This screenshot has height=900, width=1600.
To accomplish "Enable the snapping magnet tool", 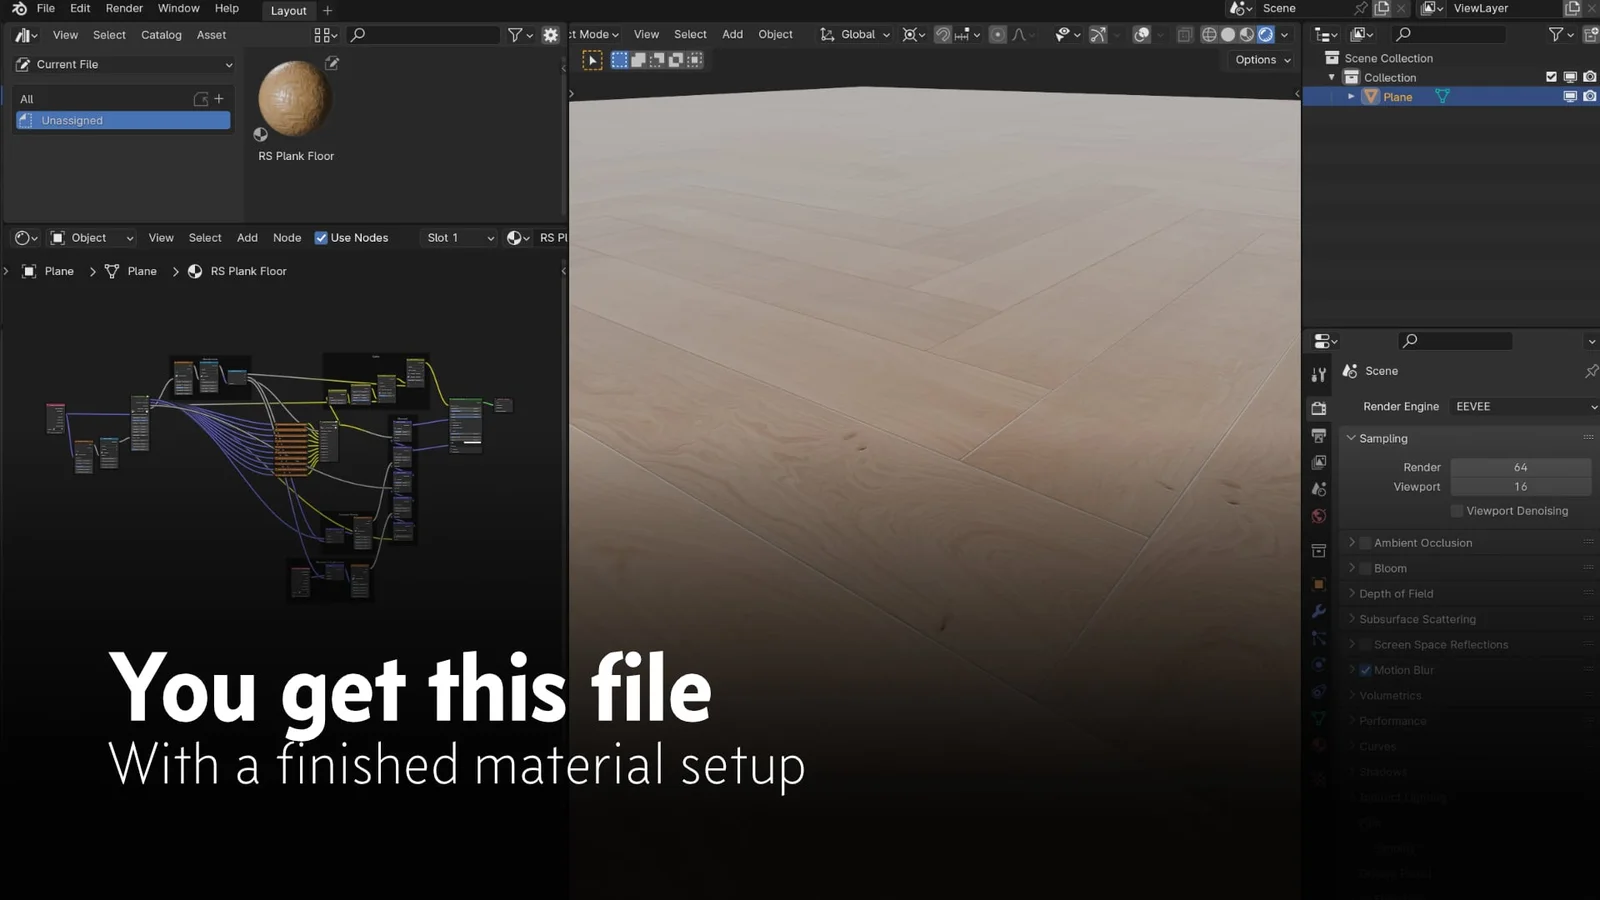I will coord(943,34).
